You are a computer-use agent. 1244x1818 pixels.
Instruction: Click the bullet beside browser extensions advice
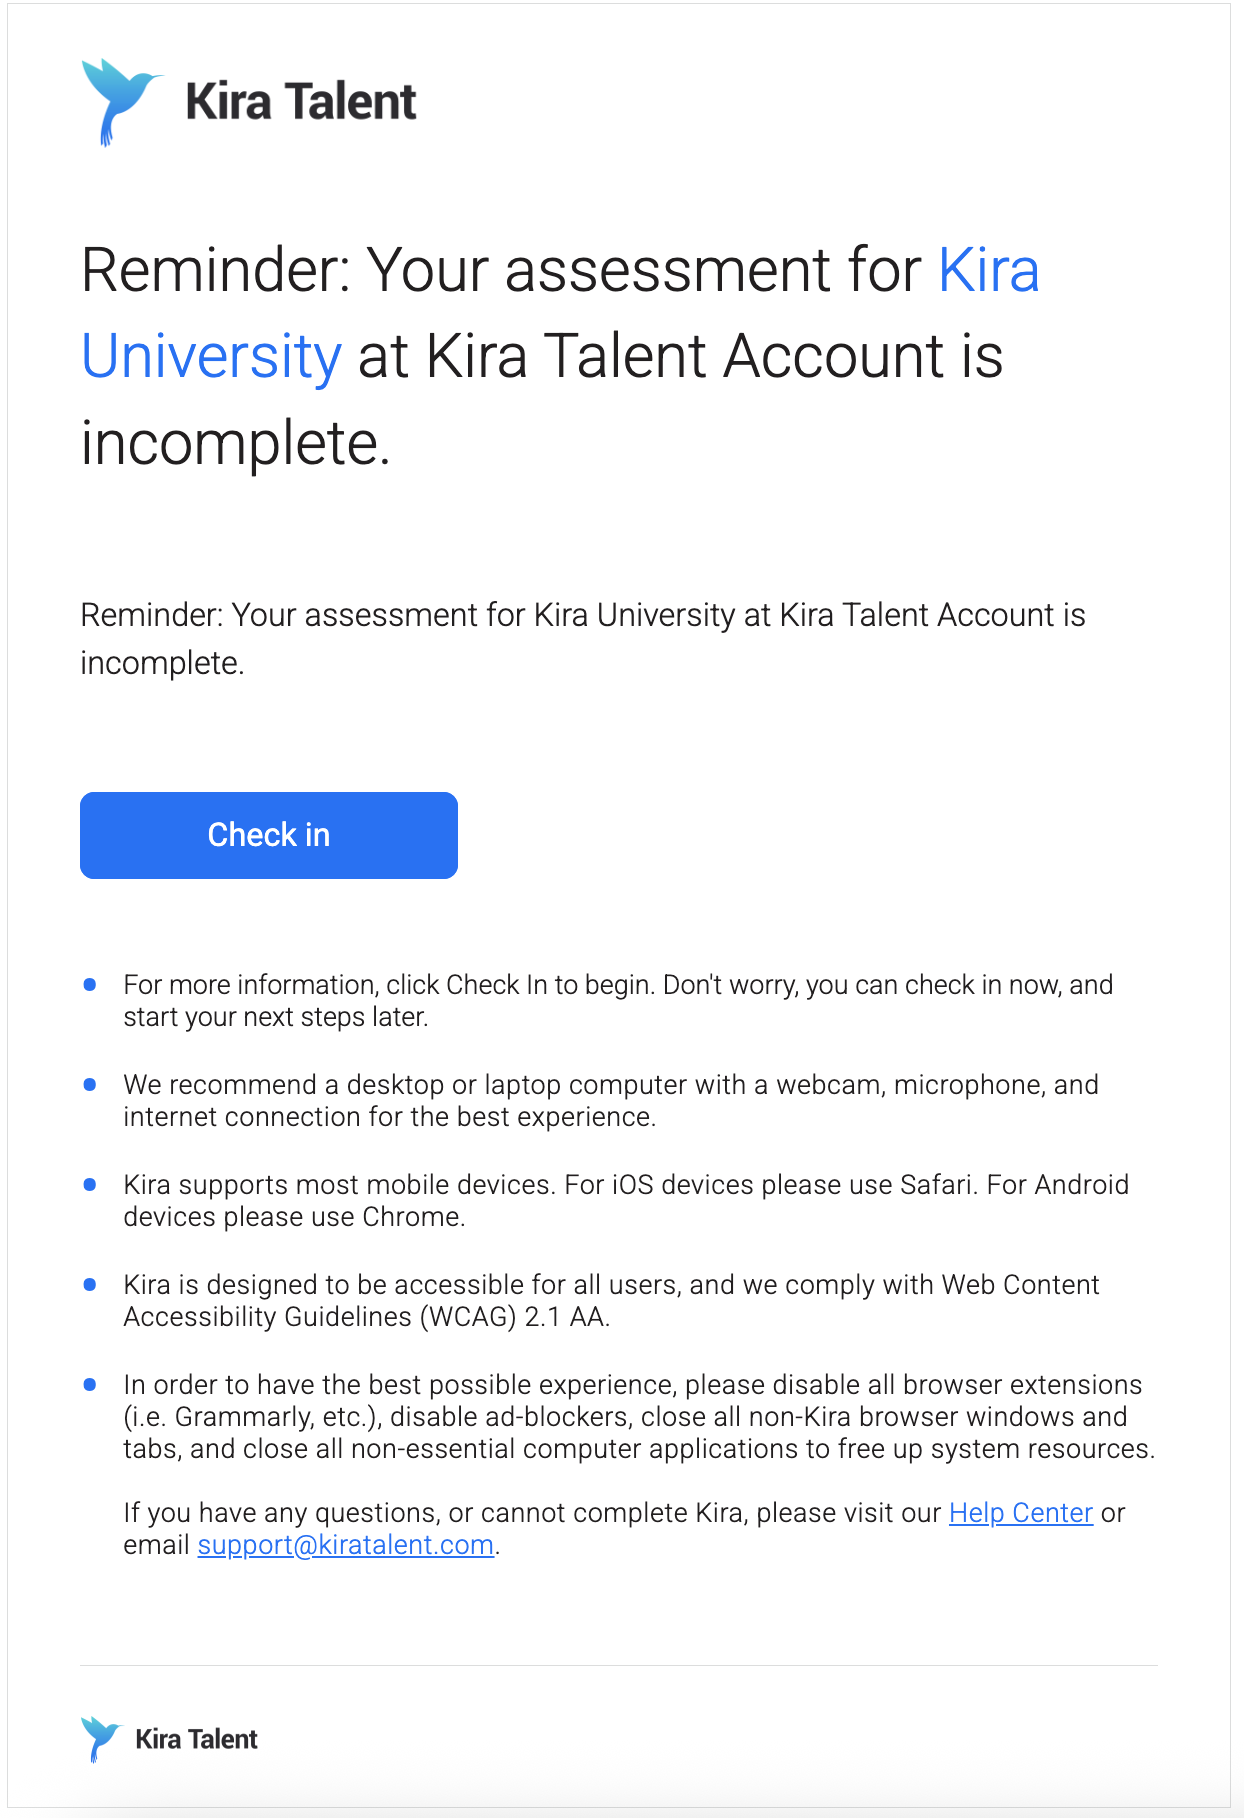click(x=90, y=1385)
